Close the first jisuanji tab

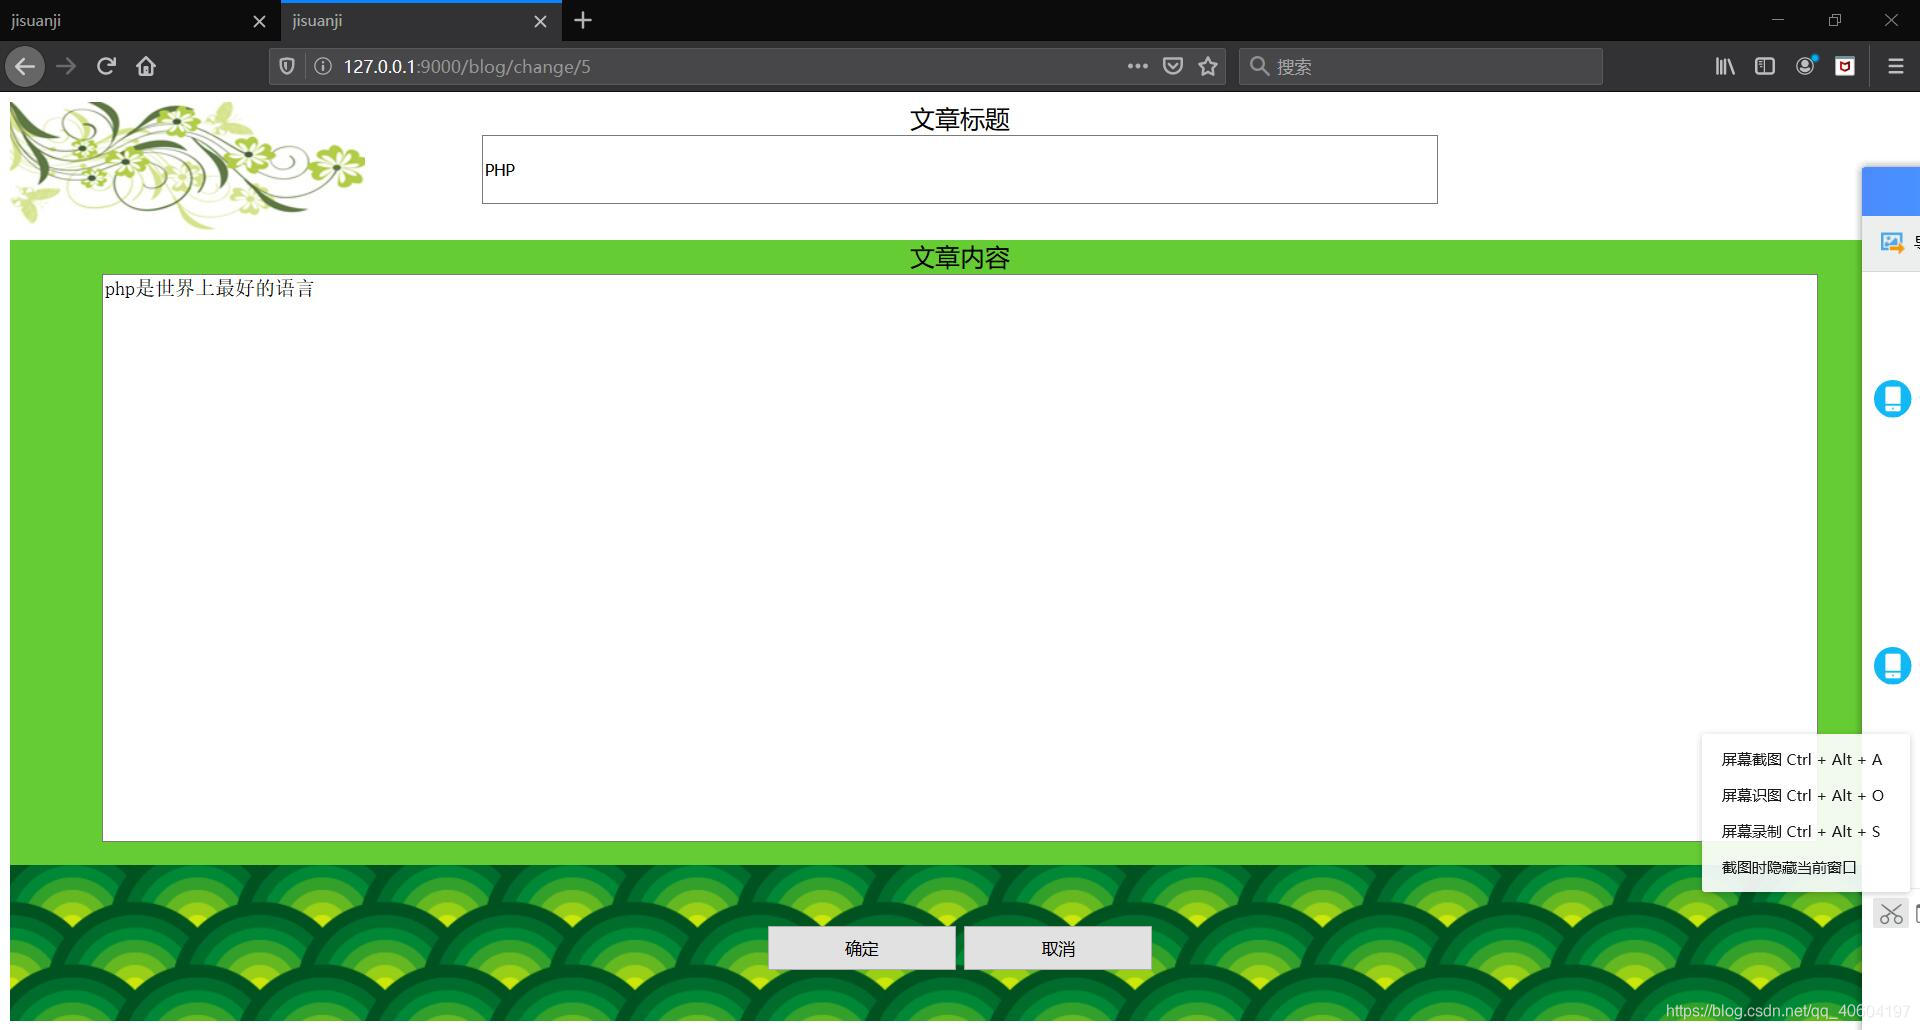pos(259,21)
